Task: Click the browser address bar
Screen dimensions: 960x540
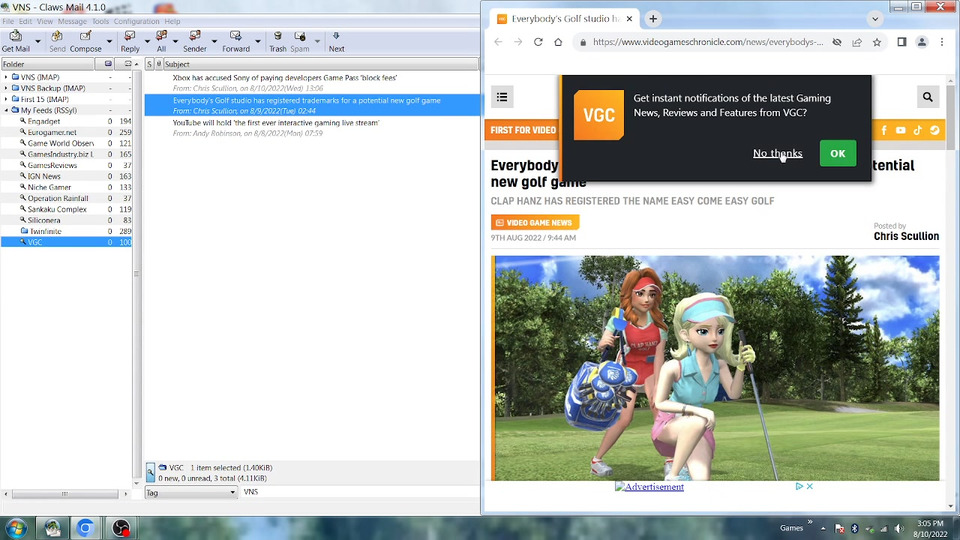Action: (x=708, y=42)
